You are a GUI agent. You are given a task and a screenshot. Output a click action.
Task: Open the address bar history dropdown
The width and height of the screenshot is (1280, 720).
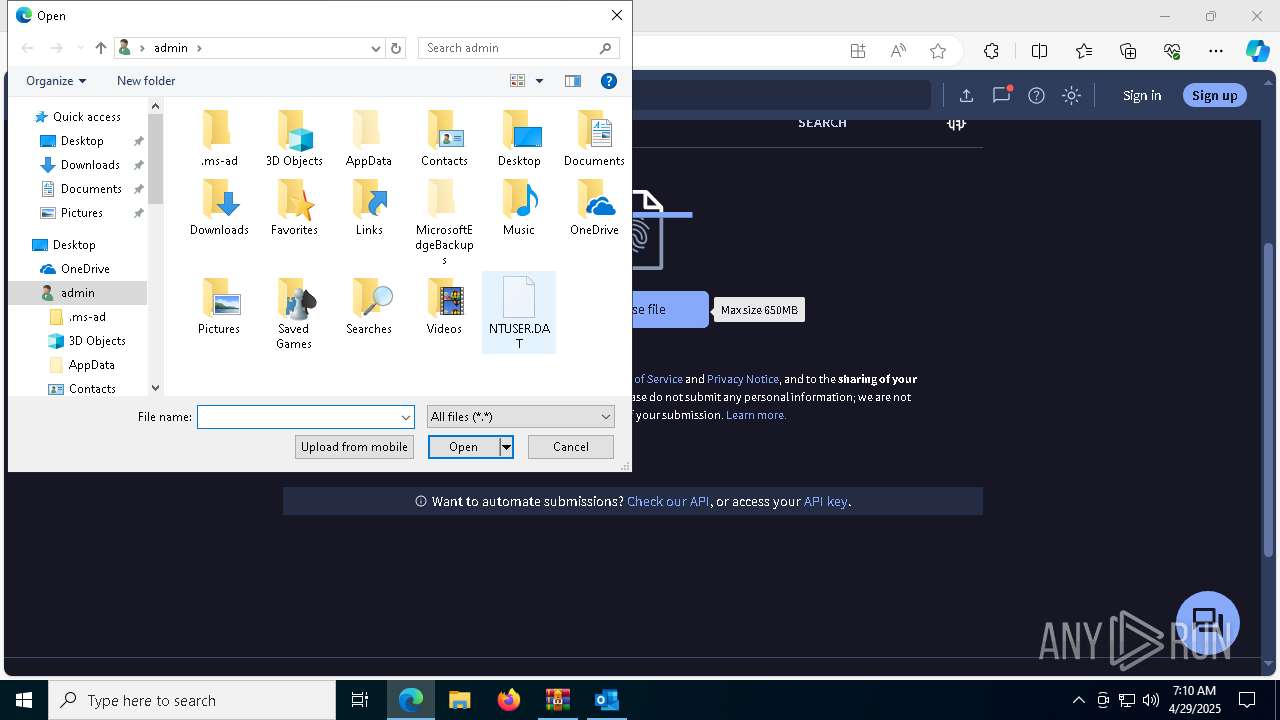point(376,48)
